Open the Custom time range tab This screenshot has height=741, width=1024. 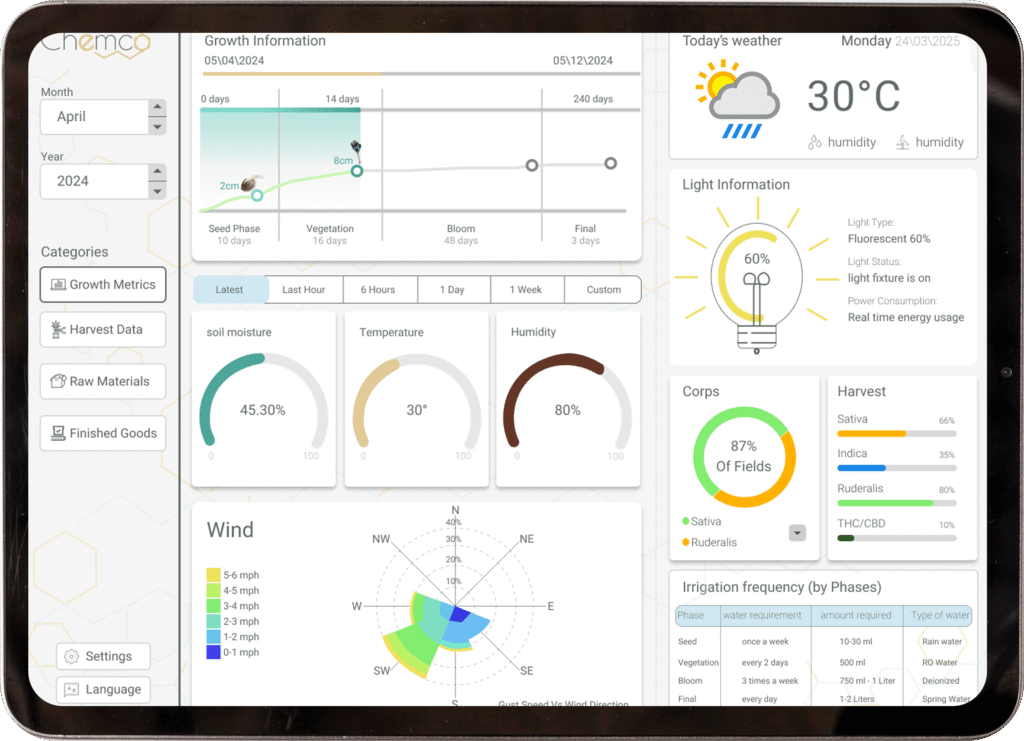[603, 290]
